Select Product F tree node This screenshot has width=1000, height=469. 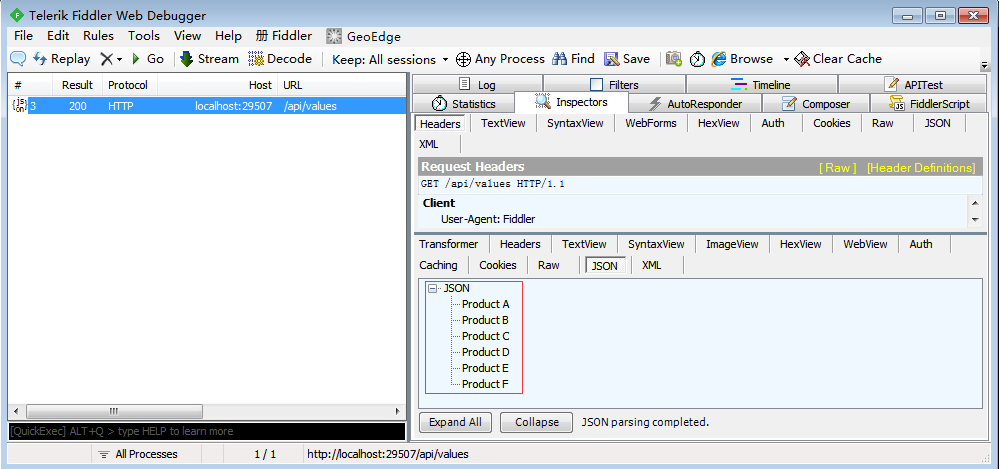coord(485,384)
